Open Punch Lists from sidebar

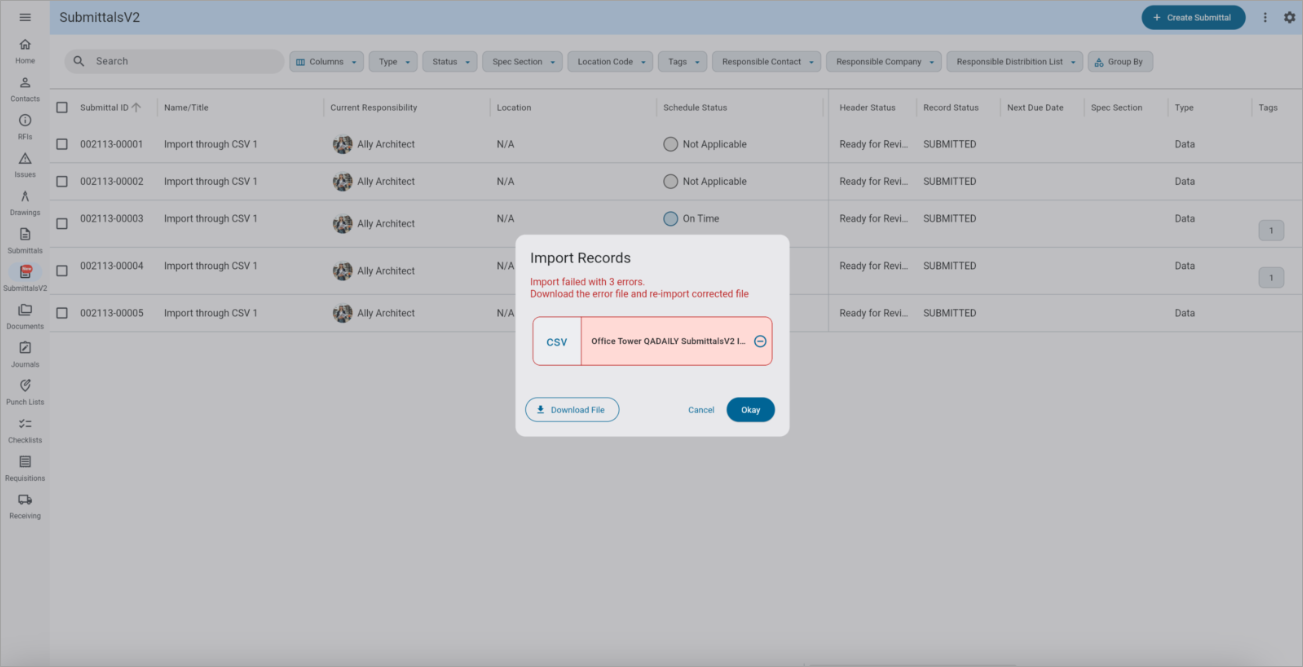tap(25, 393)
